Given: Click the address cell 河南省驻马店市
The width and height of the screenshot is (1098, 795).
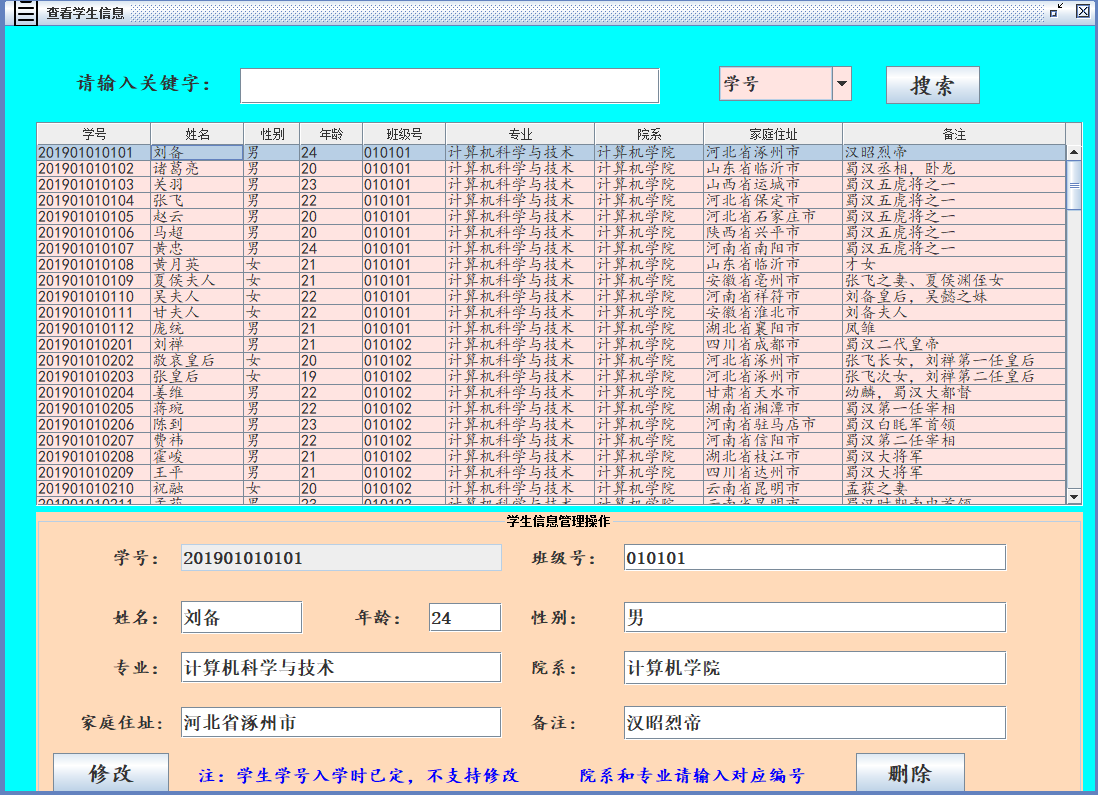Looking at the screenshot, I should point(773,424).
